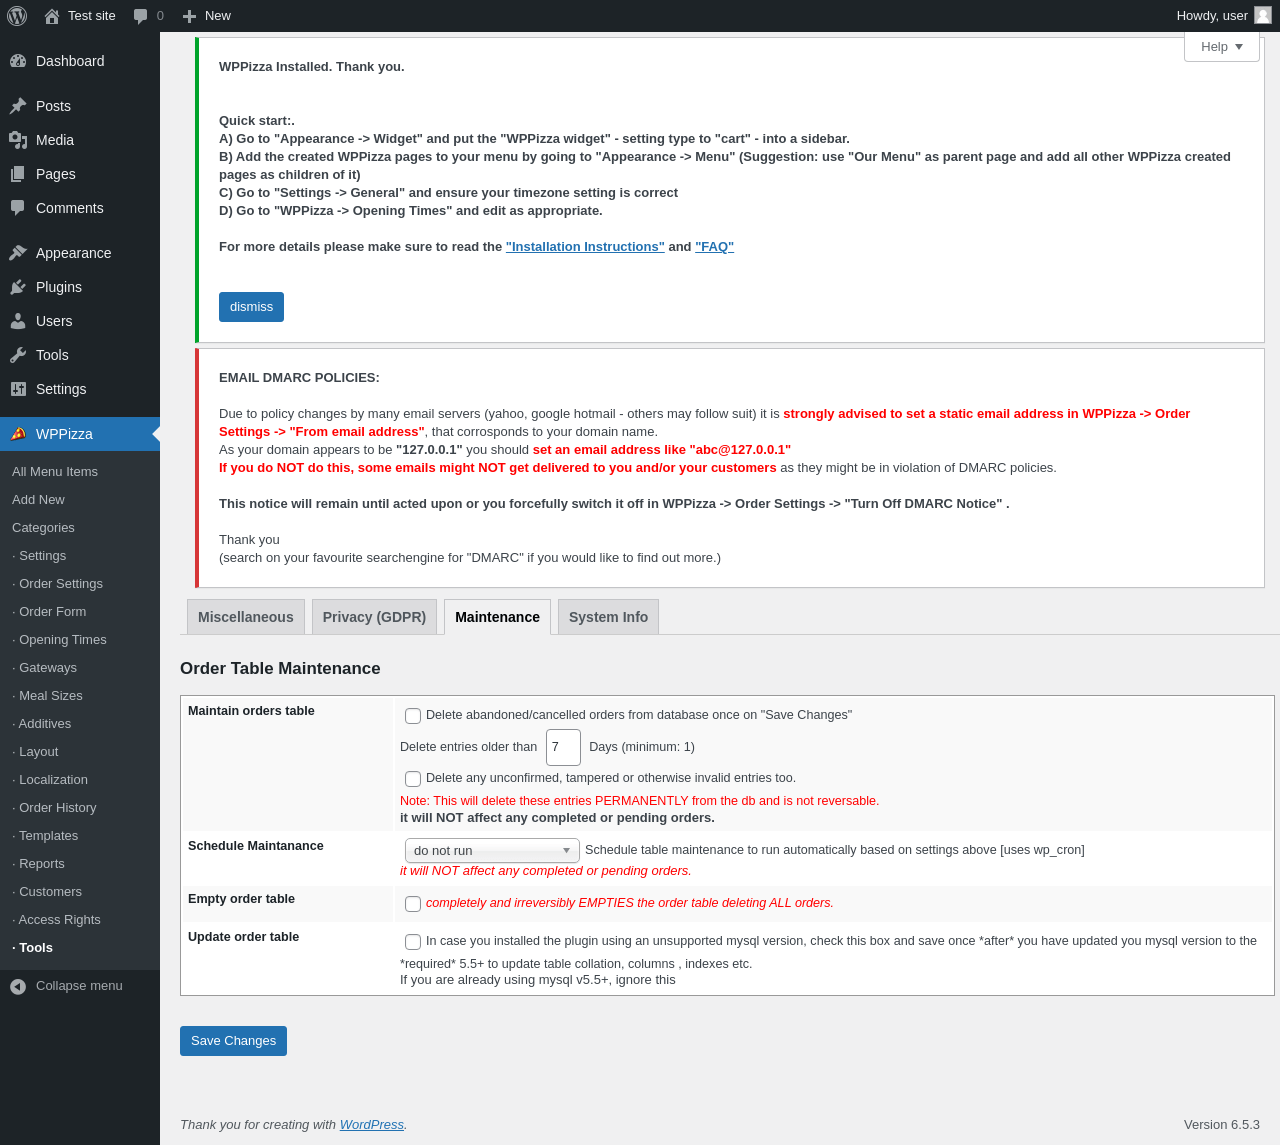This screenshot has height=1145, width=1280.
Task: Click the user avatar icon
Action: (1263, 15)
